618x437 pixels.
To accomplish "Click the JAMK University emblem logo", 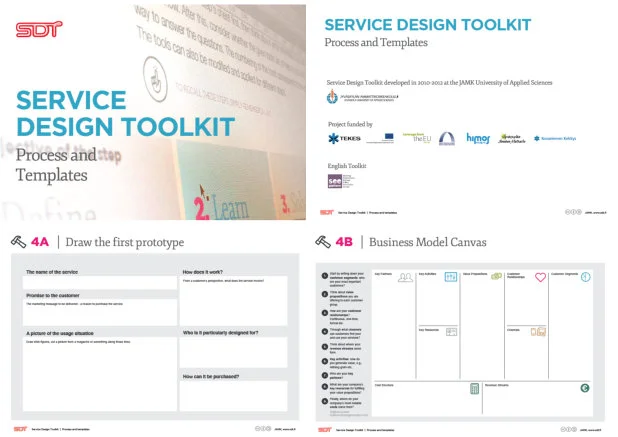I will (x=332, y=97).
